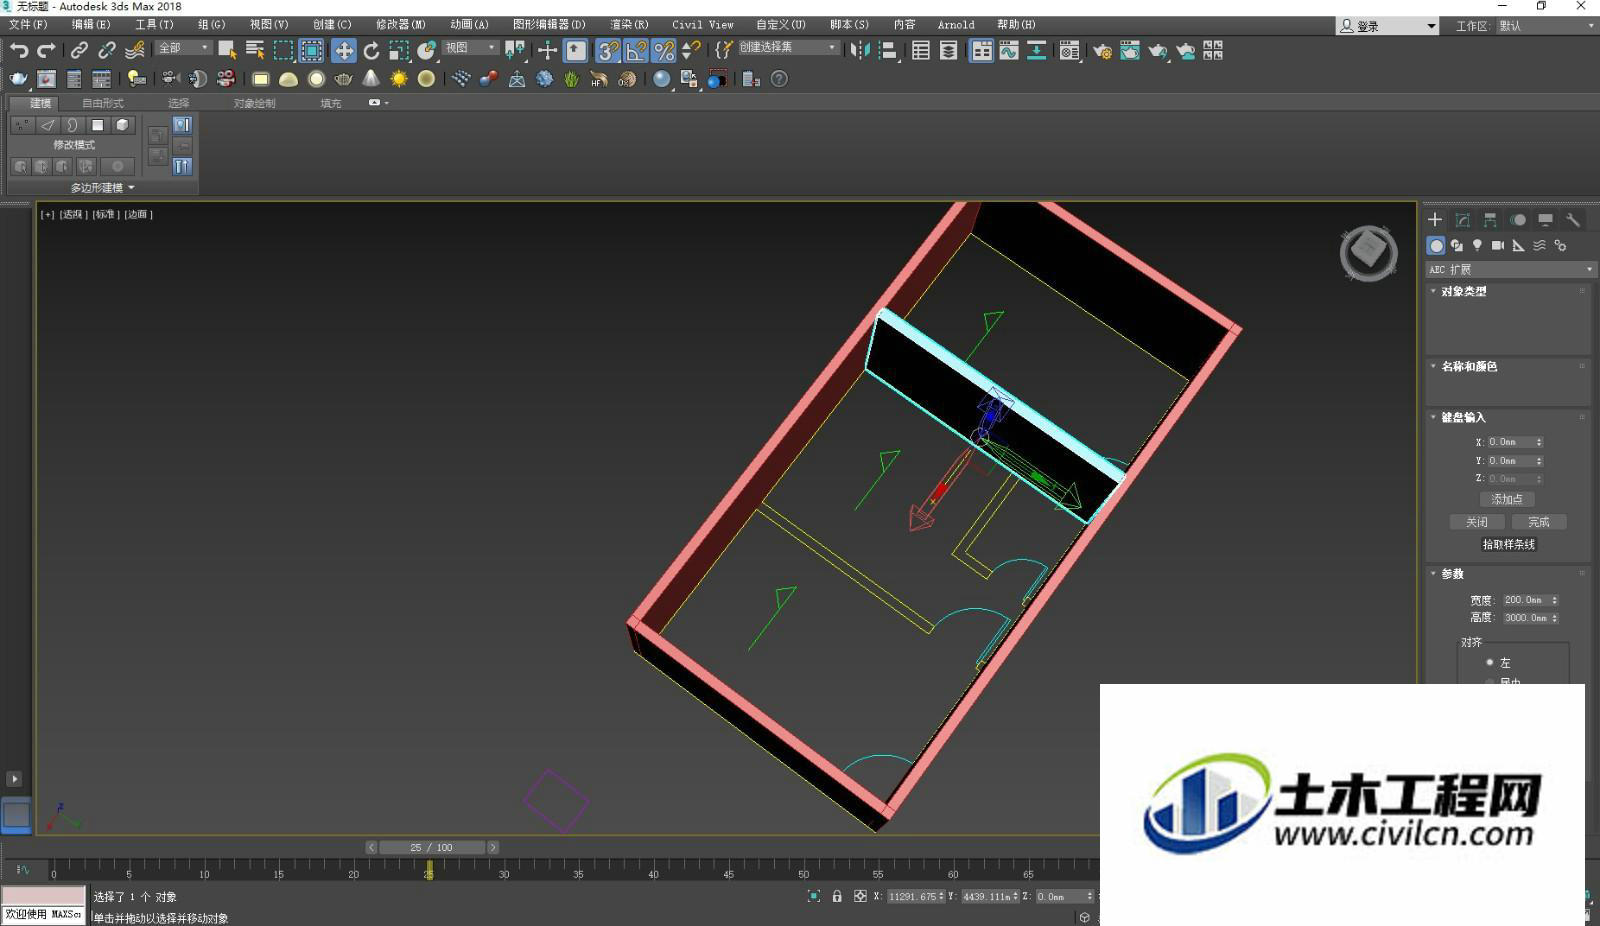
Task: Click the Undo arrow icon
Action: [19, 50]
